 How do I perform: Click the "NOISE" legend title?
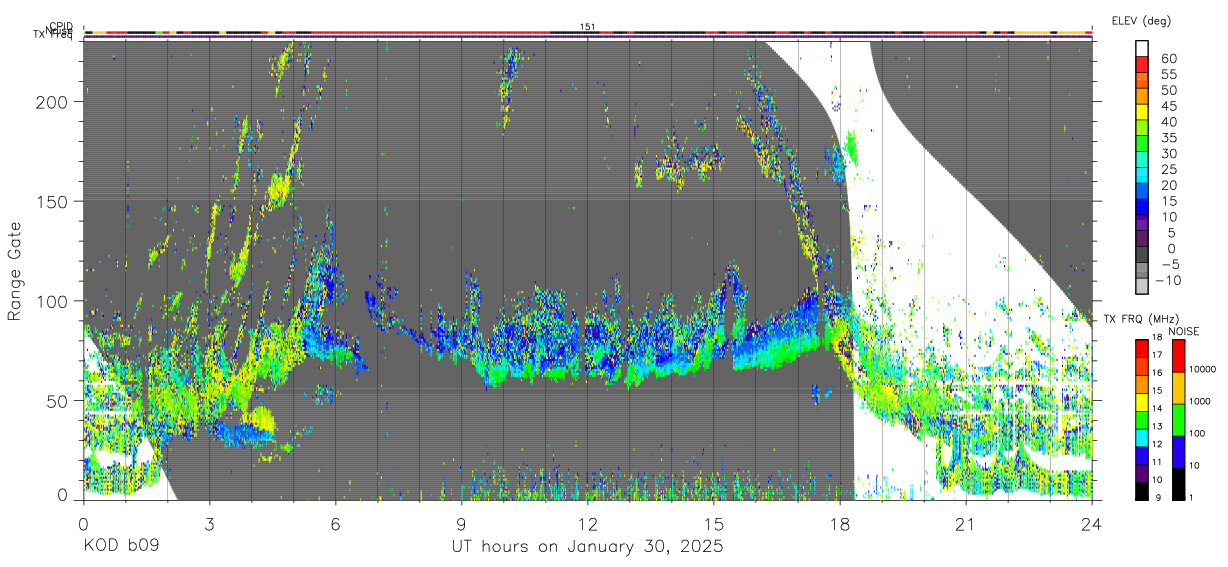[1184, 331]
